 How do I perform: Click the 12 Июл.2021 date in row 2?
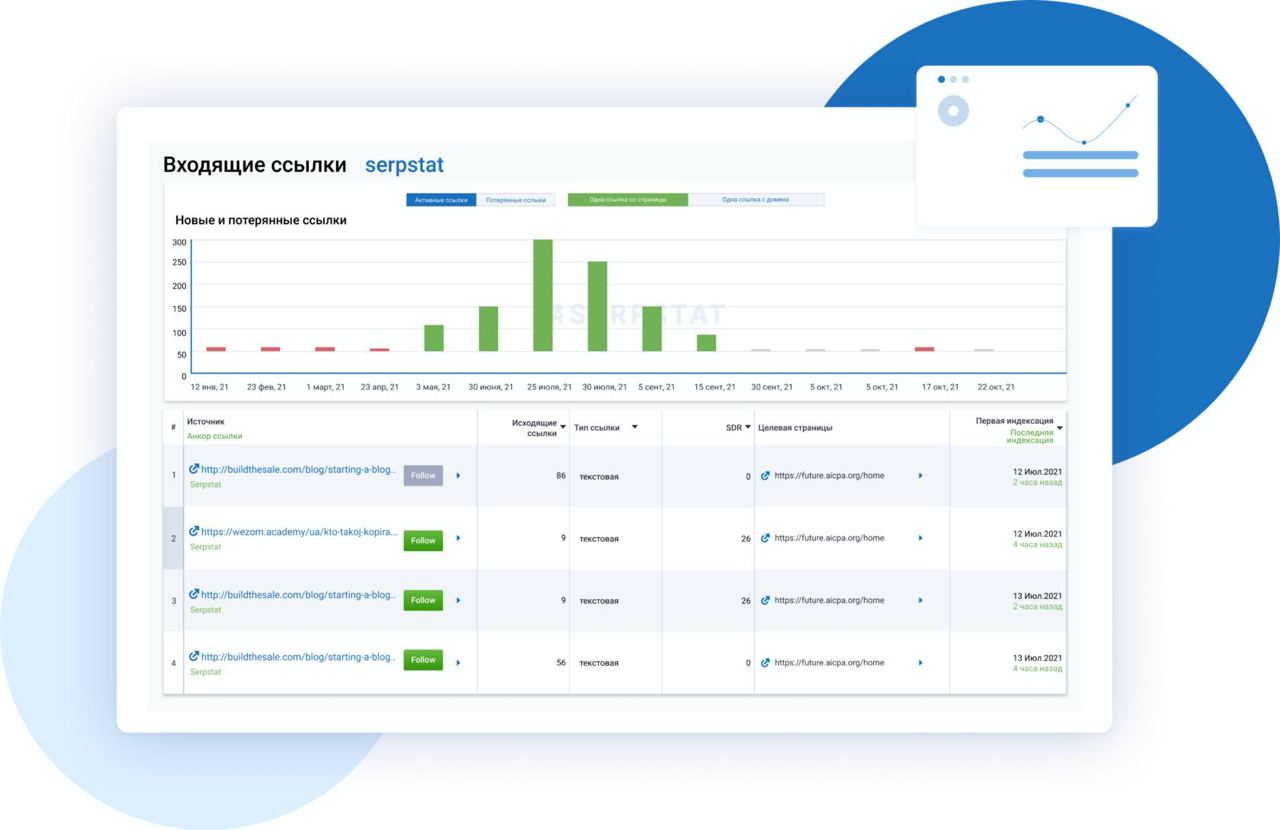coord(1038,534)
